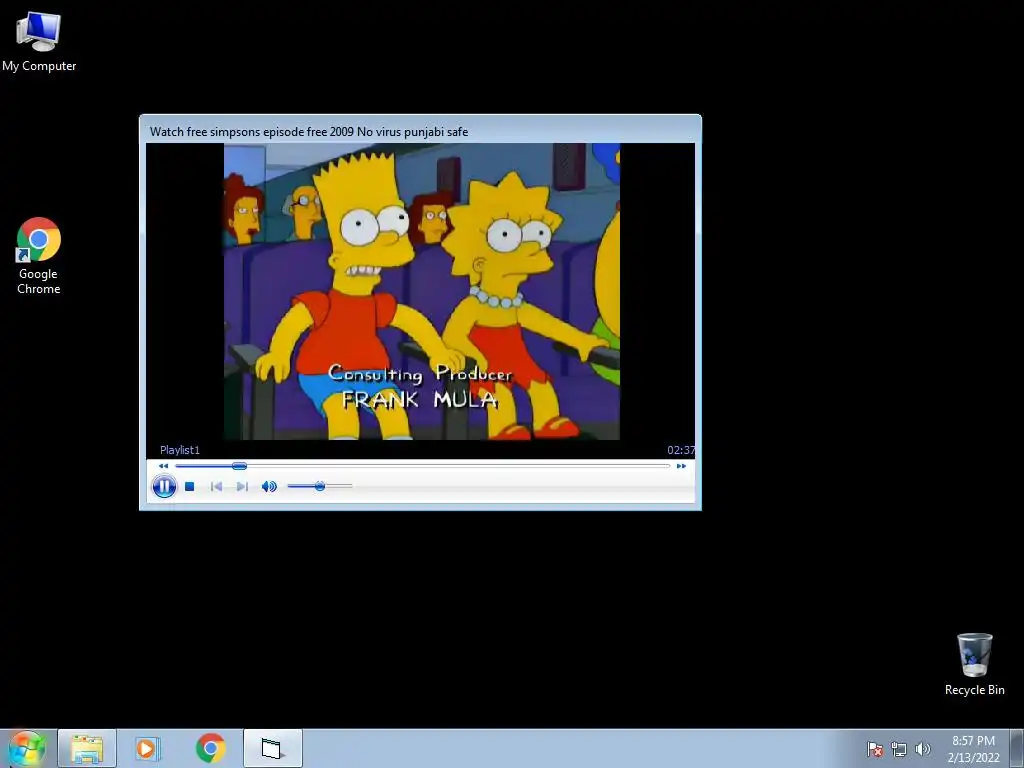Open the system tray volume icon
The image size is (1024, 768).
pos(923,749)
